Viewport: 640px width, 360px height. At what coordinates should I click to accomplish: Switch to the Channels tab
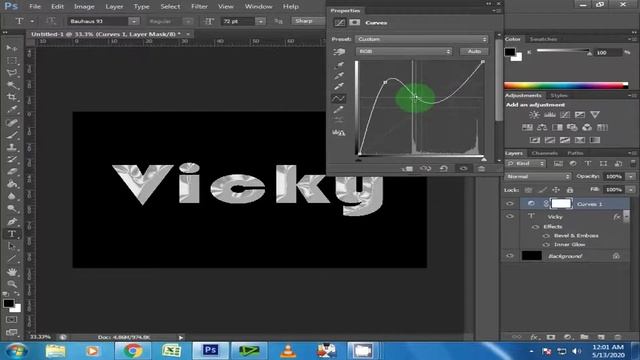pos(544,153)
